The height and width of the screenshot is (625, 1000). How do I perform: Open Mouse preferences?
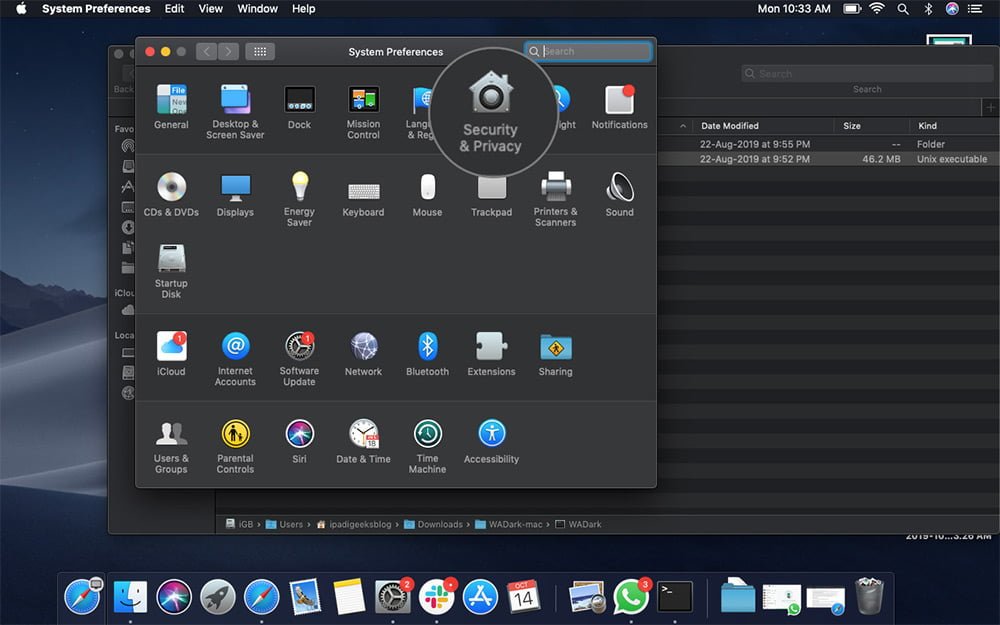coord(427,195)
